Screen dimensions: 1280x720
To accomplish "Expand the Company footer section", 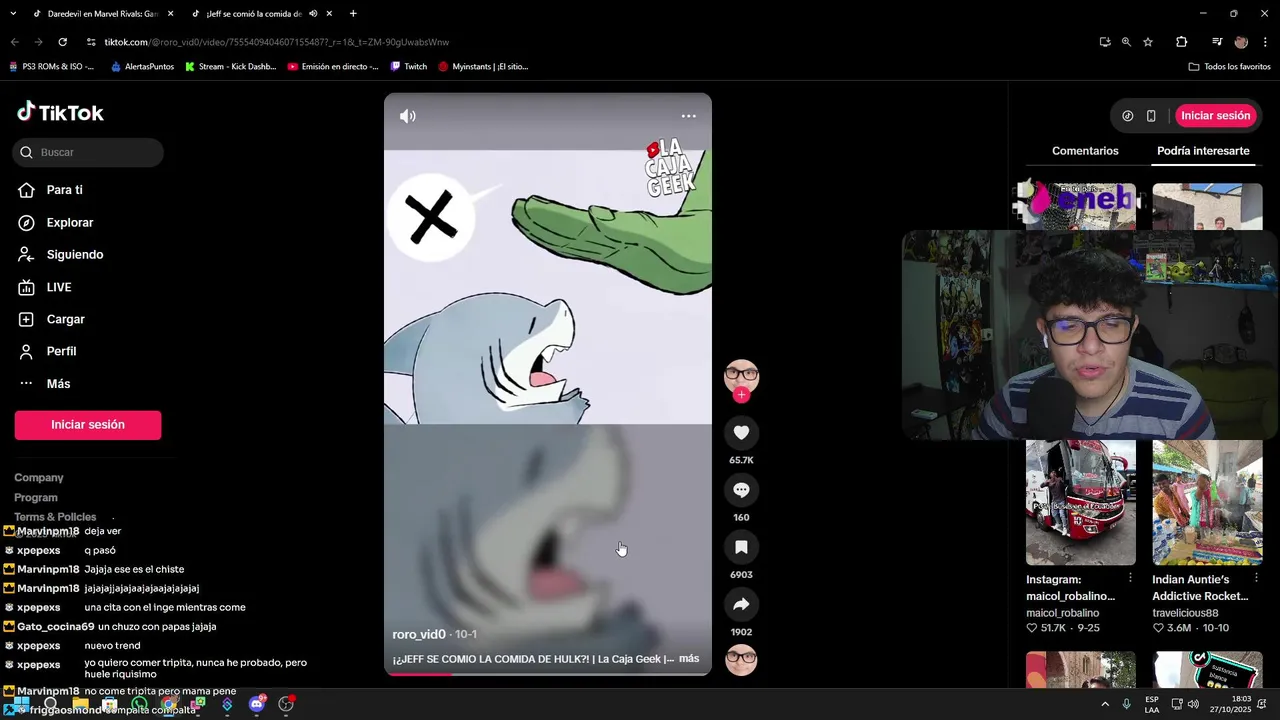I will [39, 478].
